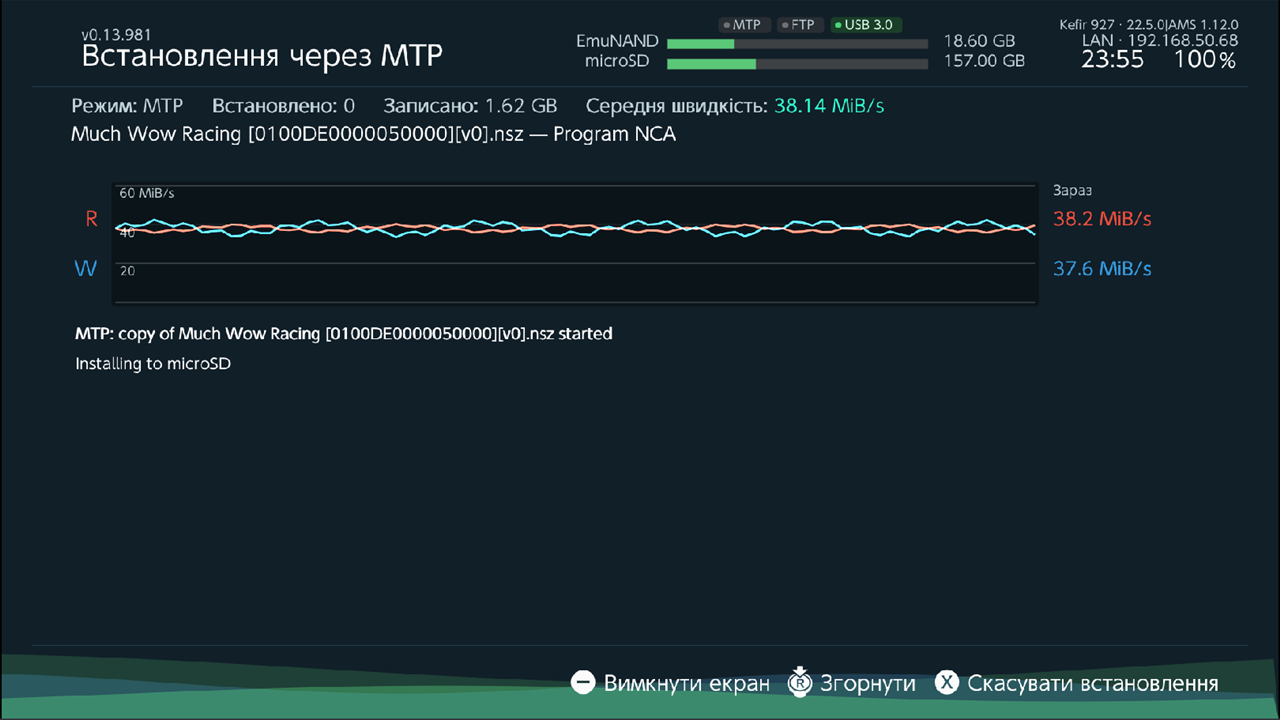The height and width of the screenshot is (720, 1280).
Task: Click the Much Wow Racing Program NCA filename line
Action: click(373, 134)
